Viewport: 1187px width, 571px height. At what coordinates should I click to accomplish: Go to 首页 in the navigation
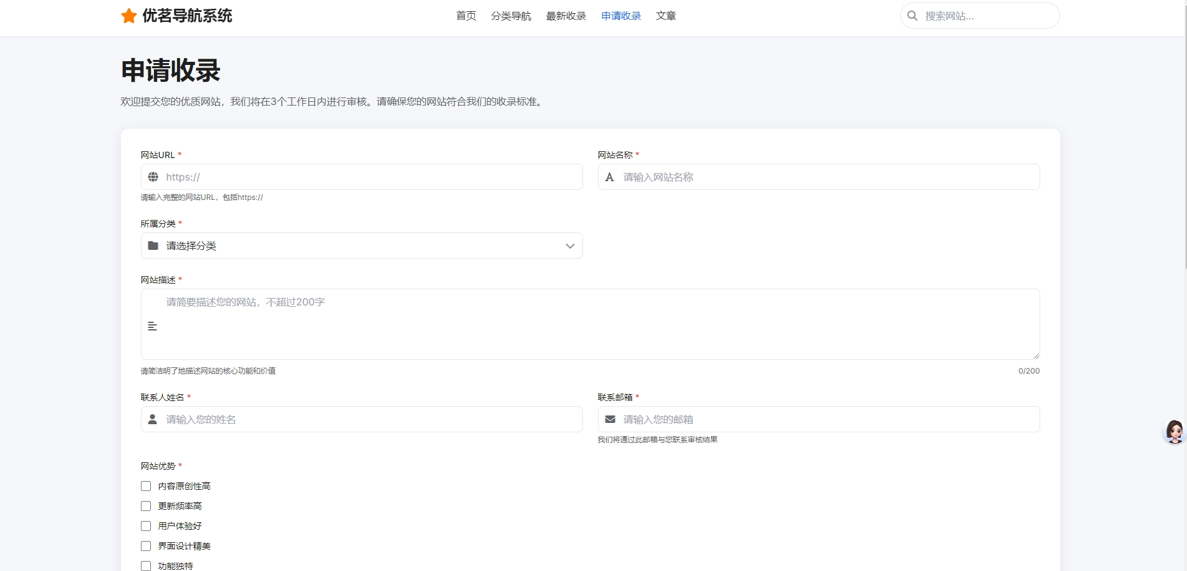click(466, 16)
